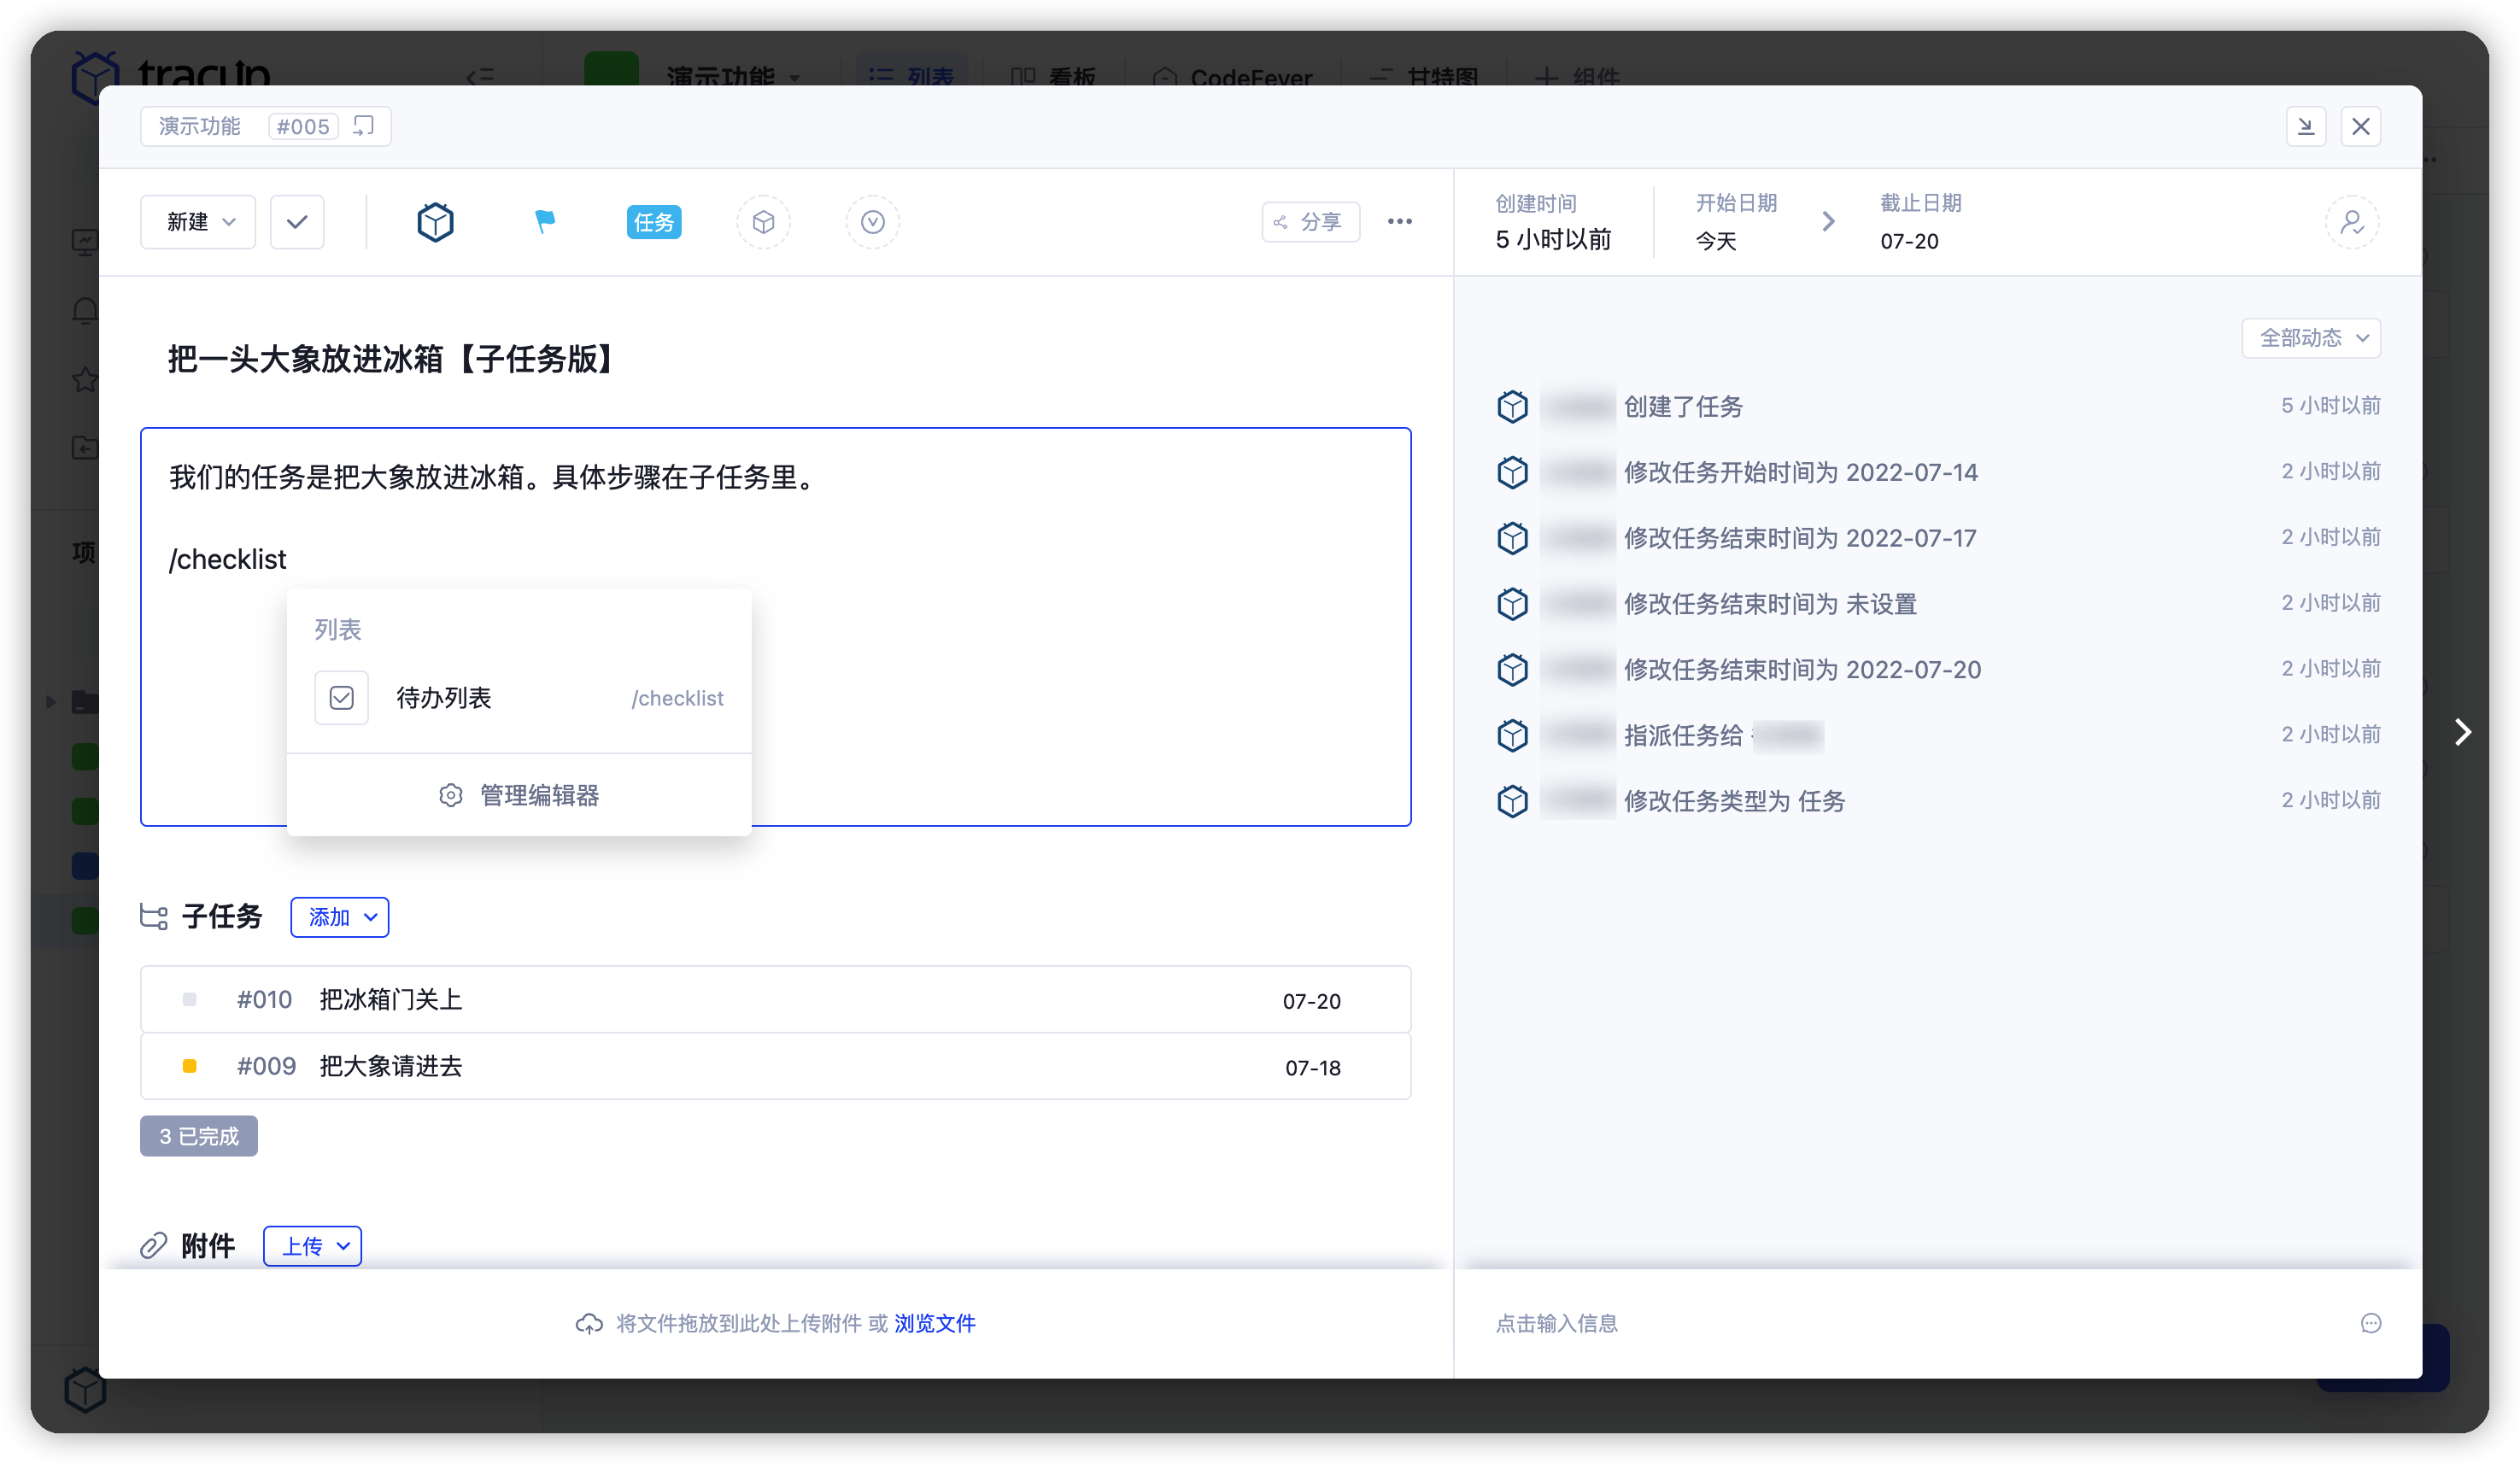Click the dashed version circle icon
This screenshot has width=2520, height=1464.
872,221
